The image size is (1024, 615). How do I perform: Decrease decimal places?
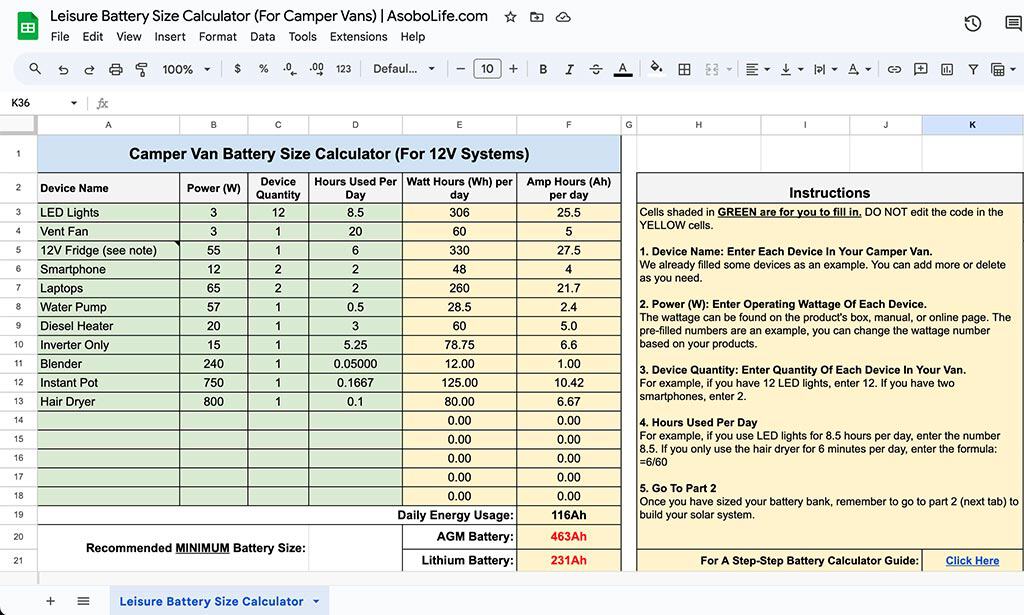pos(290,69)
